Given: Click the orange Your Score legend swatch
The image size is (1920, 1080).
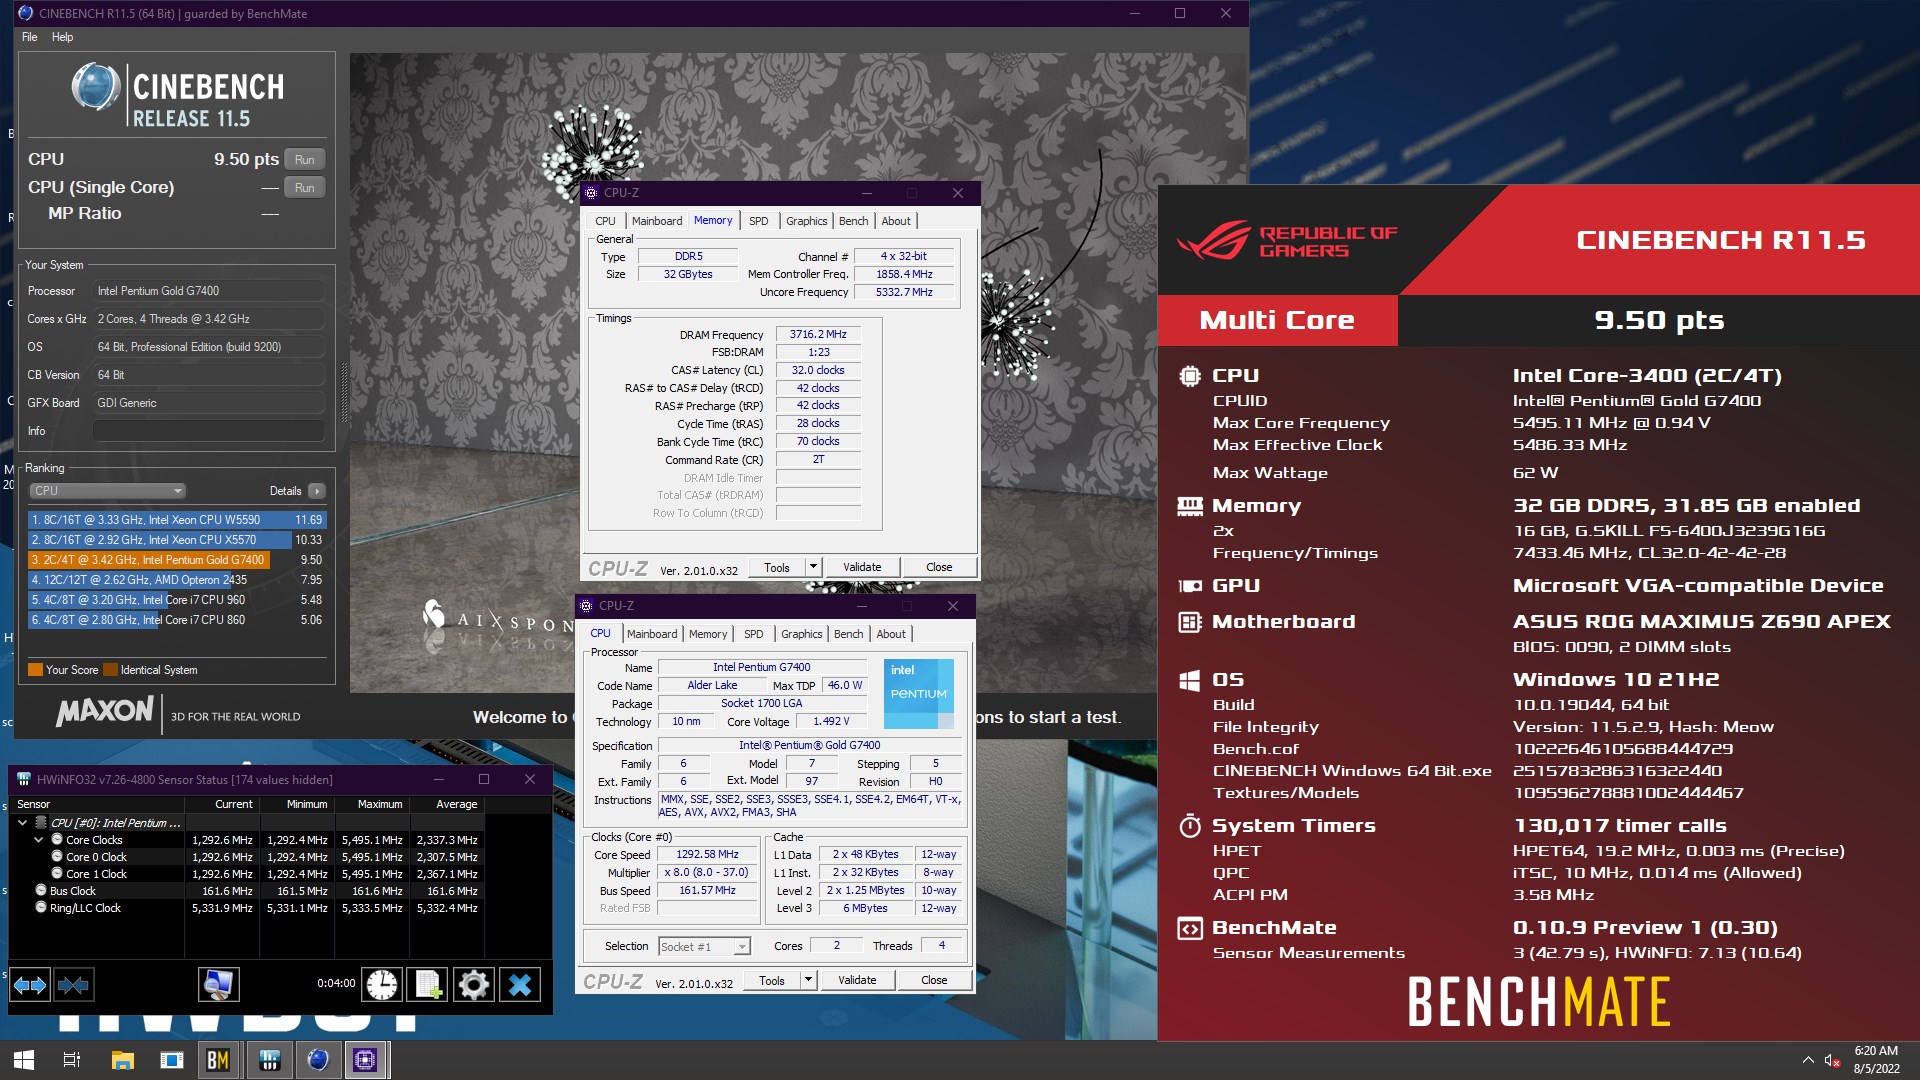Looking at the screenshot, I should pyautogui.click(x=35, y=670).
